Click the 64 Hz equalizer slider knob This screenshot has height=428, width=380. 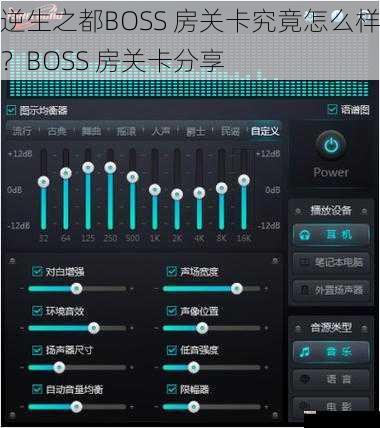66,173
